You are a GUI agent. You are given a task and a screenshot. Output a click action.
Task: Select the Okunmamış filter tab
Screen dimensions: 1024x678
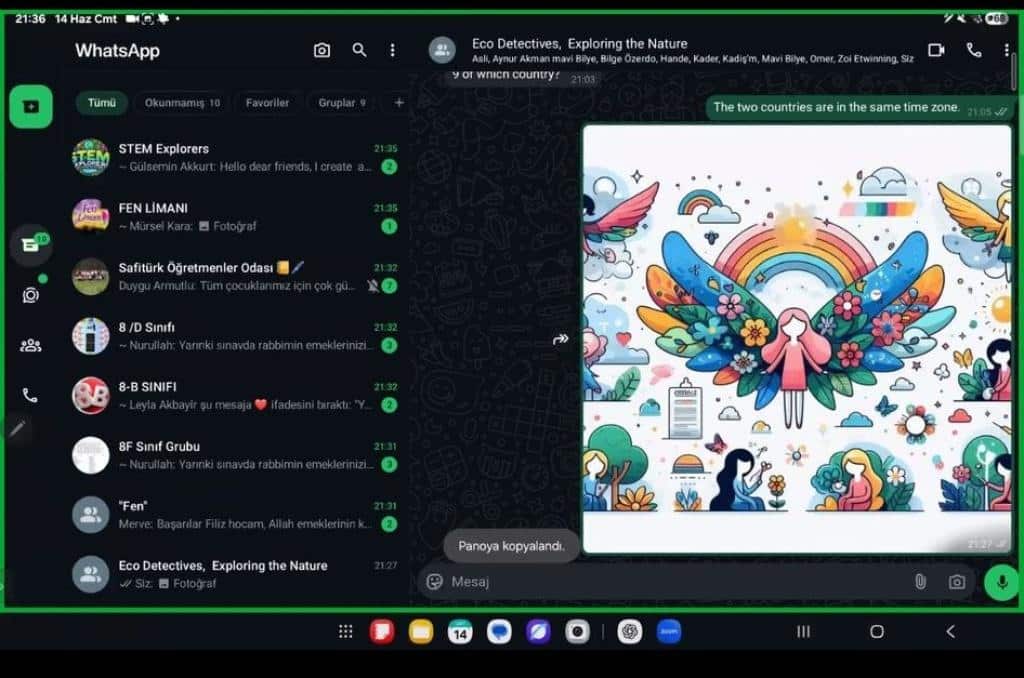pos(182,103)
